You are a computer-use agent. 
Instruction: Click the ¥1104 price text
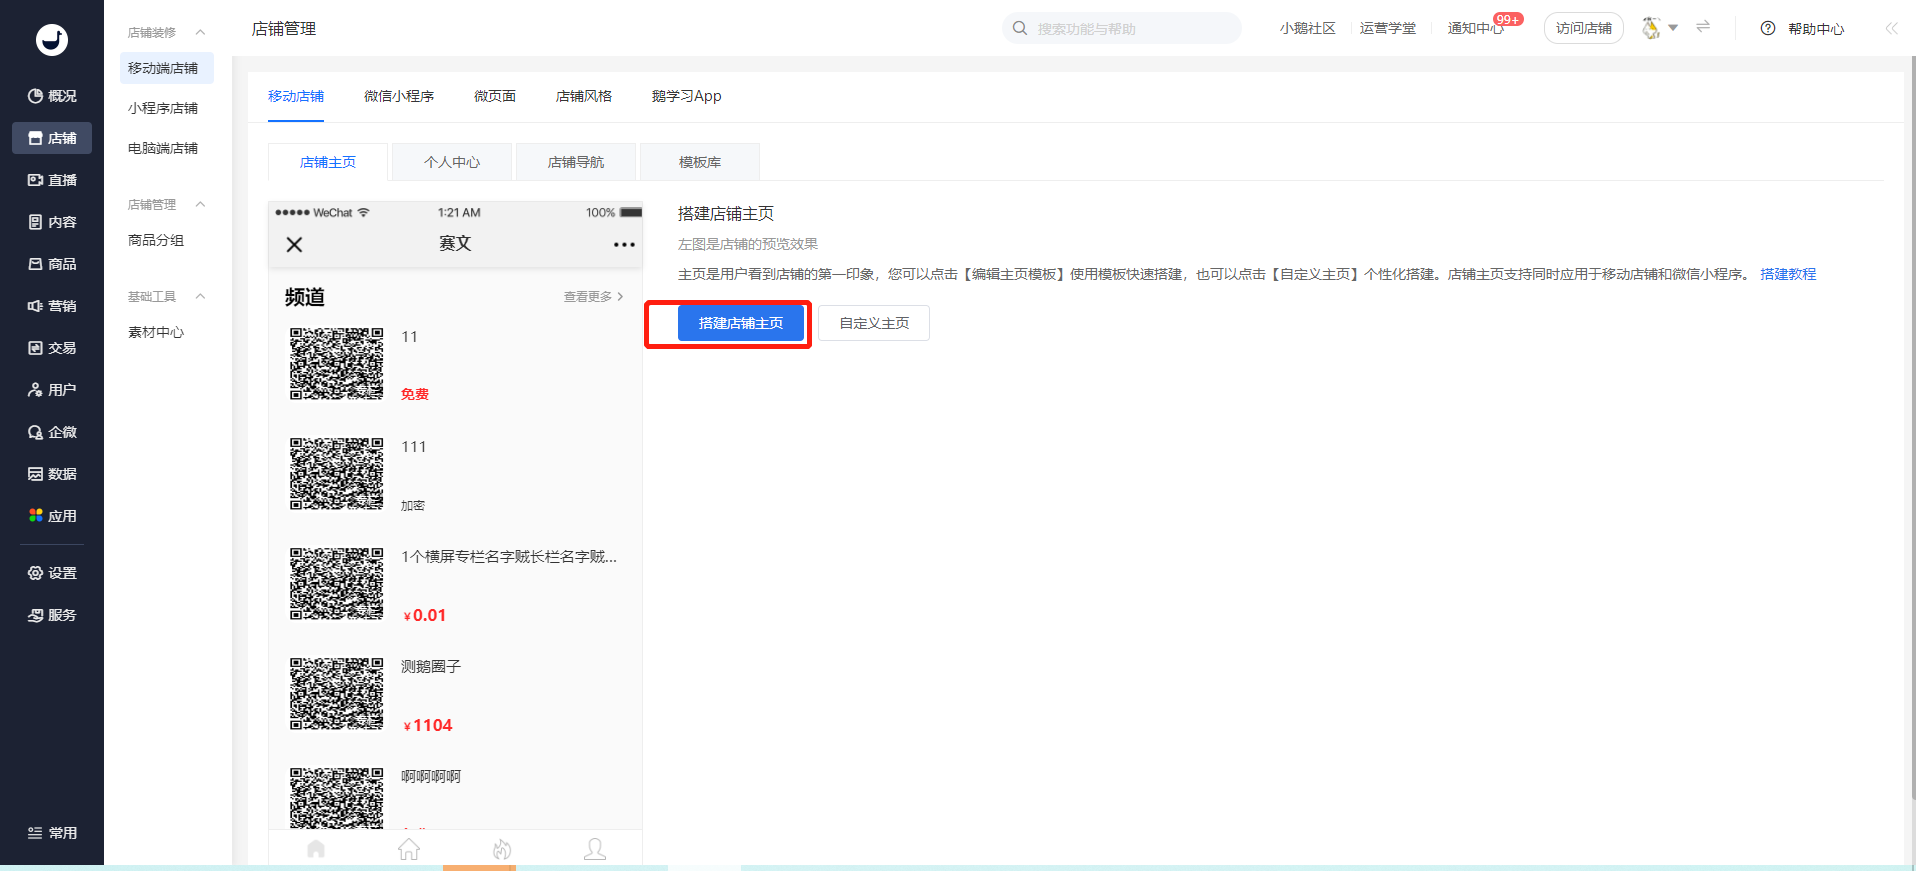(x=428, y=725)
